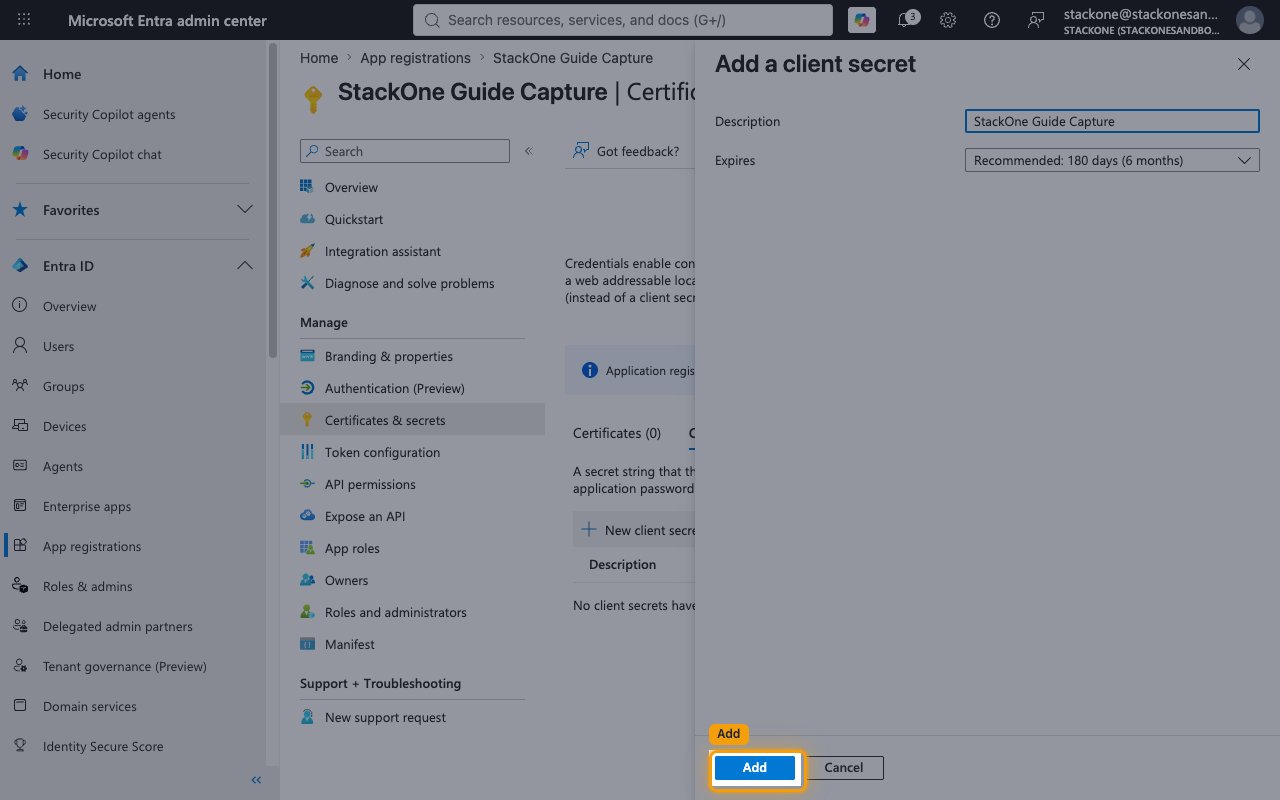
Task: Close the Add a client secret panel
Action: 1243,64
